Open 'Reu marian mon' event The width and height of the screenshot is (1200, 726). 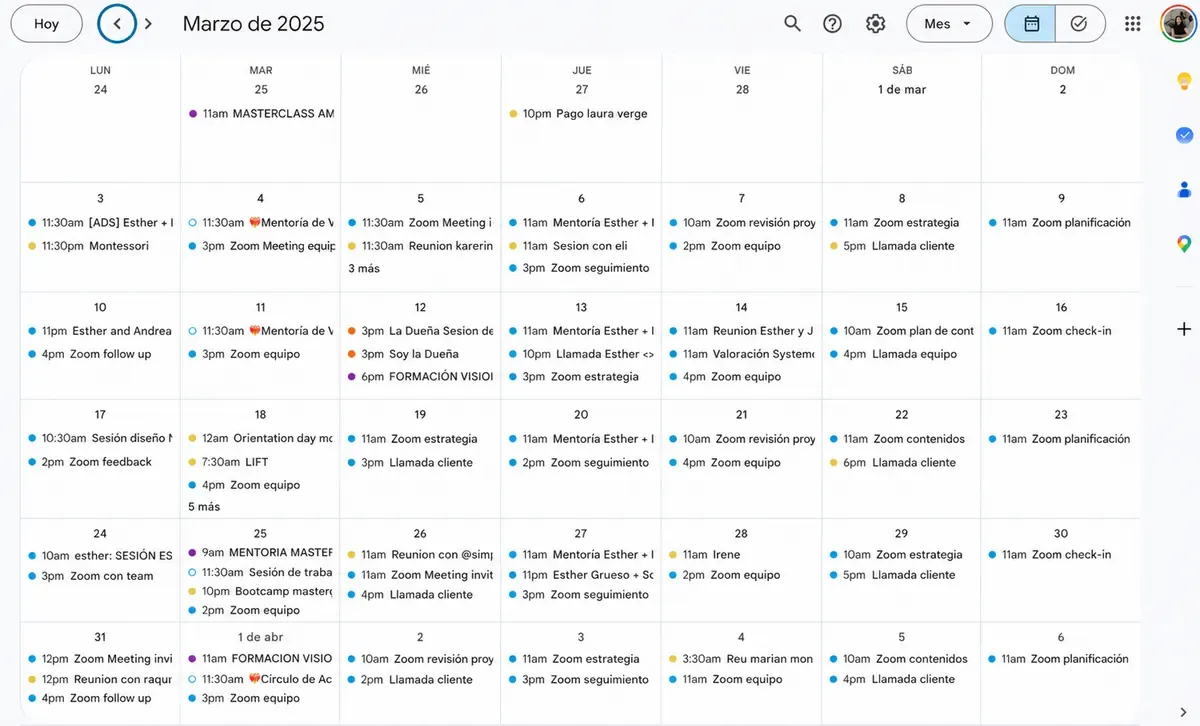pyautogui.click(x=742, y=659)
